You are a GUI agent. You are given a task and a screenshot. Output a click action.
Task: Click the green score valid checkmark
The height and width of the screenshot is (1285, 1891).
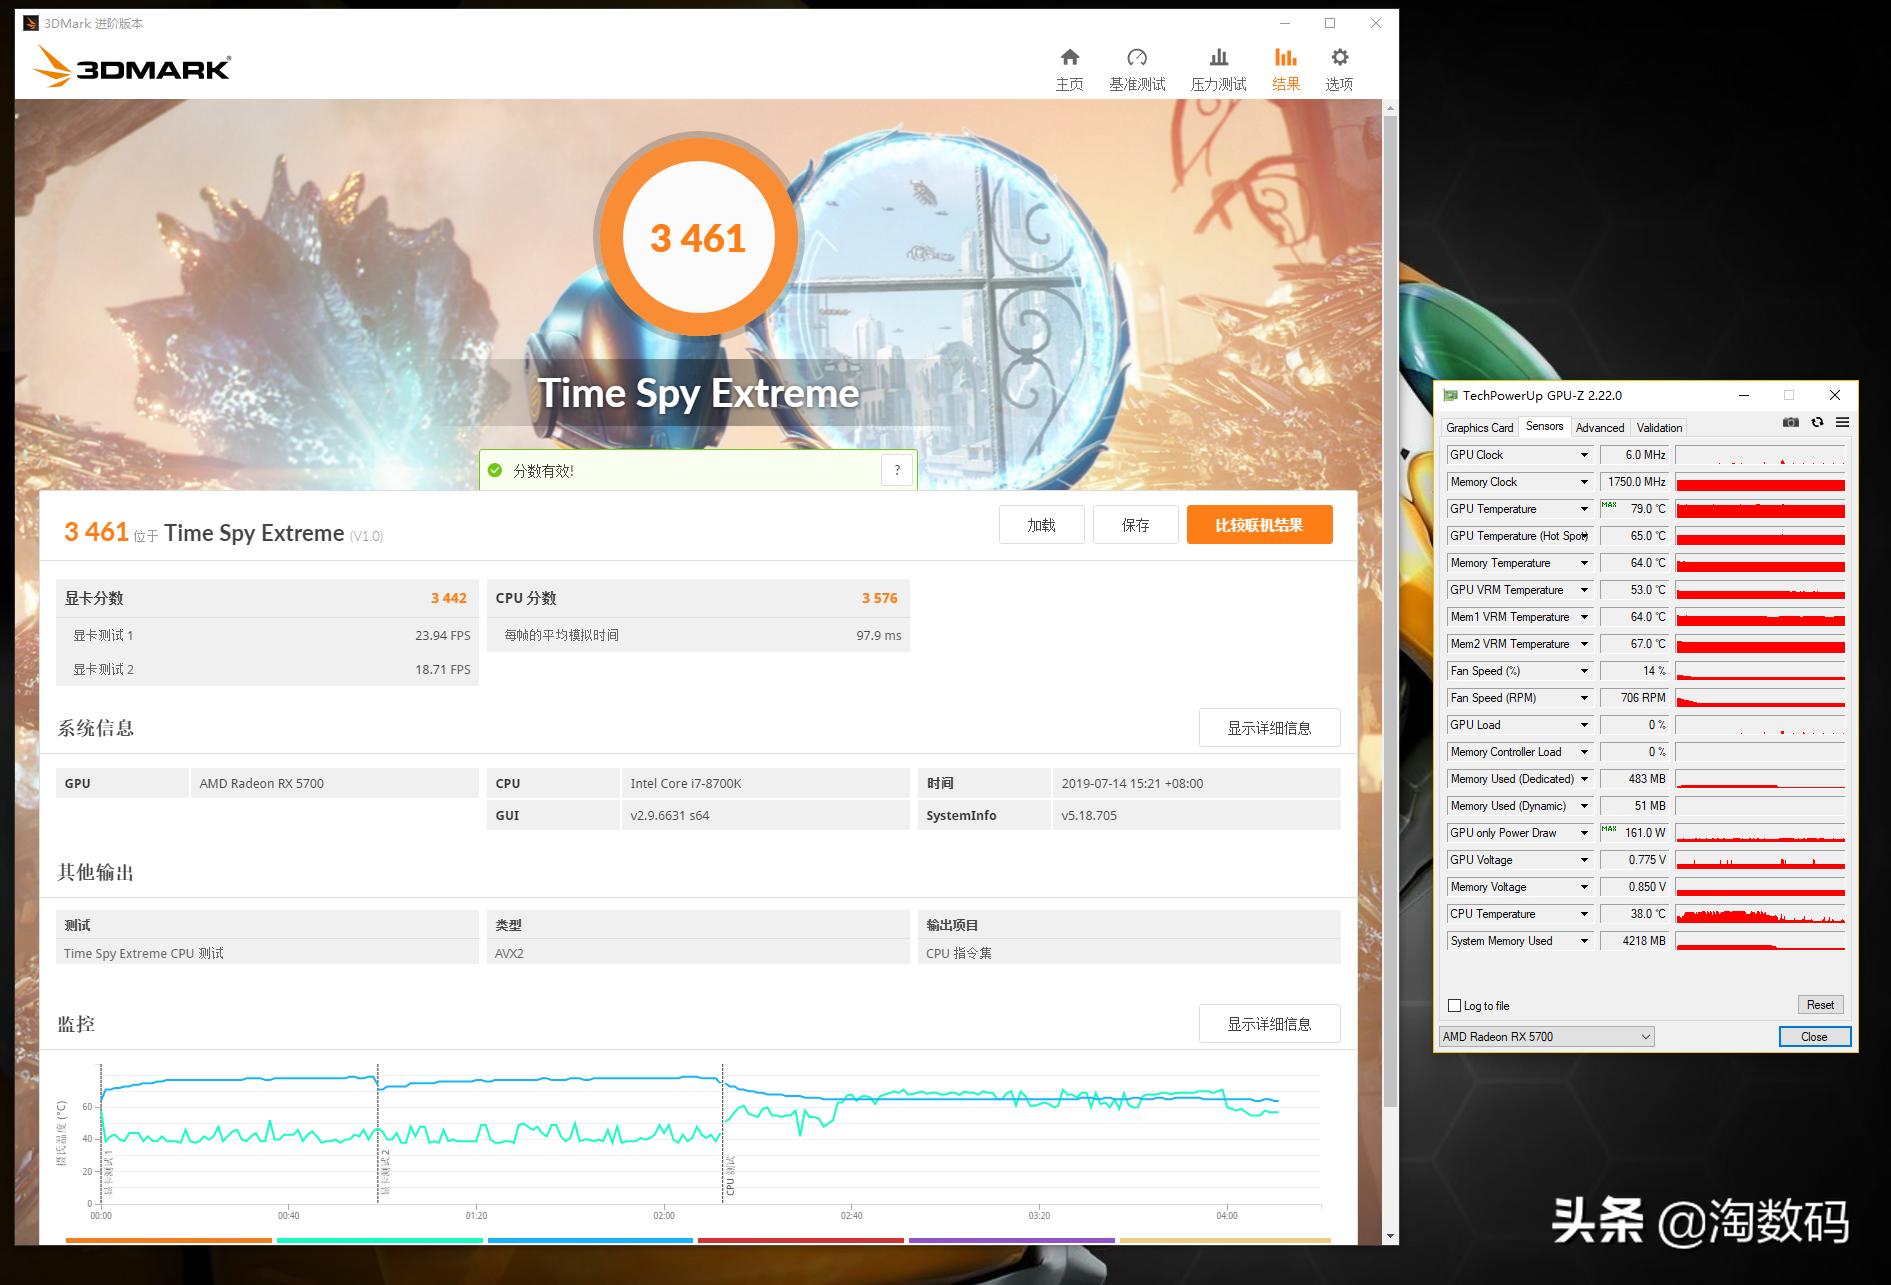click(x=494, y=469)
